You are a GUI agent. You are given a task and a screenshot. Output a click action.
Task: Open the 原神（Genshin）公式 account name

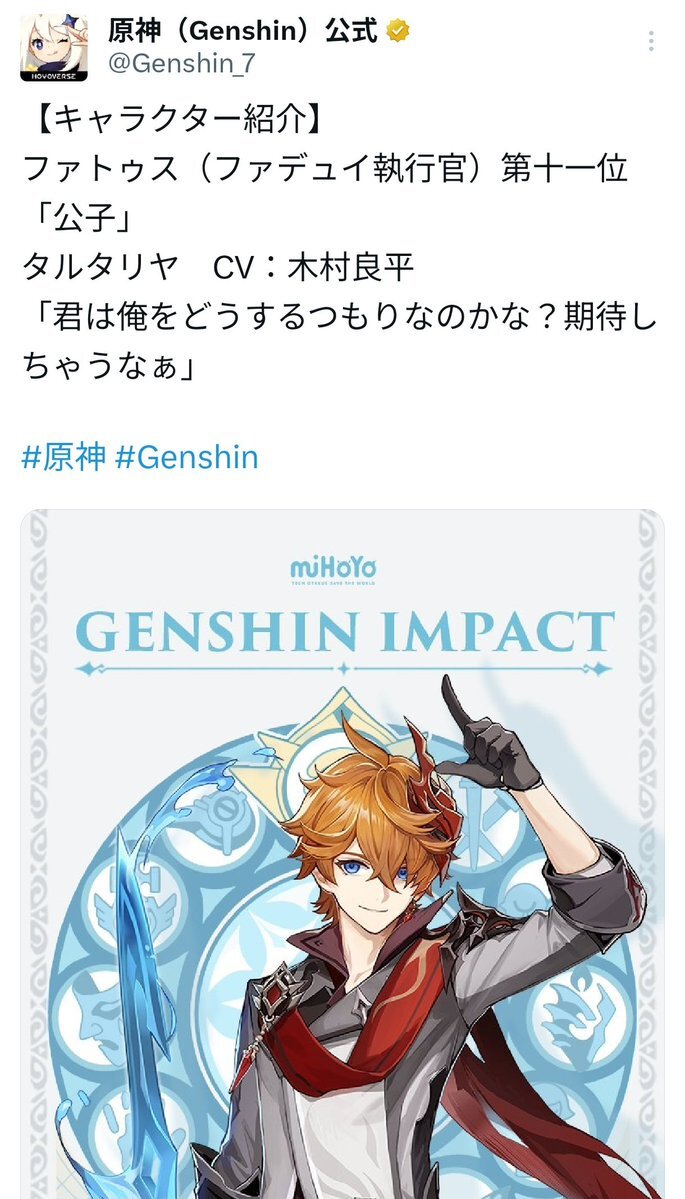242,31
